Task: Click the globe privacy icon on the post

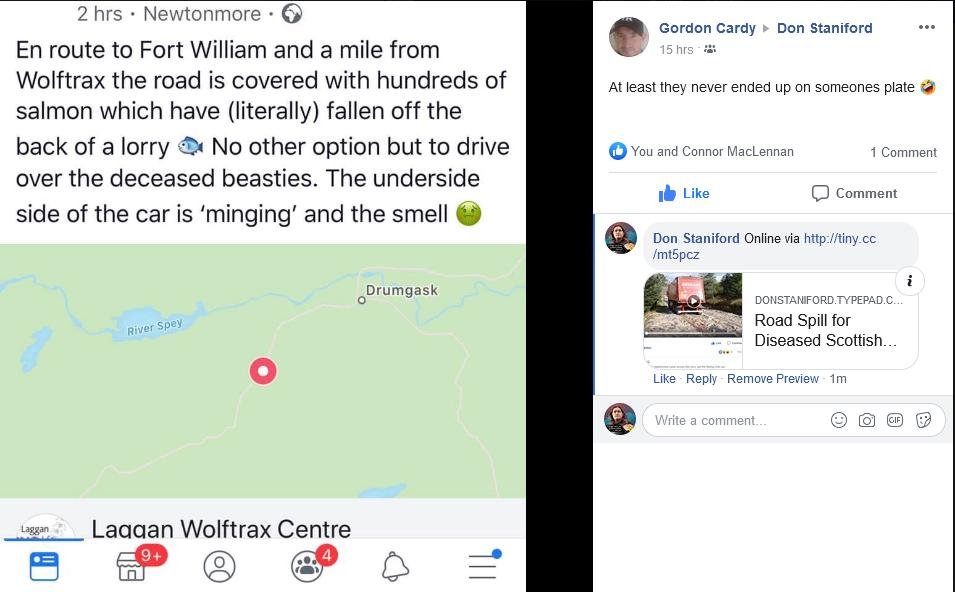Action: coord(290,13)
